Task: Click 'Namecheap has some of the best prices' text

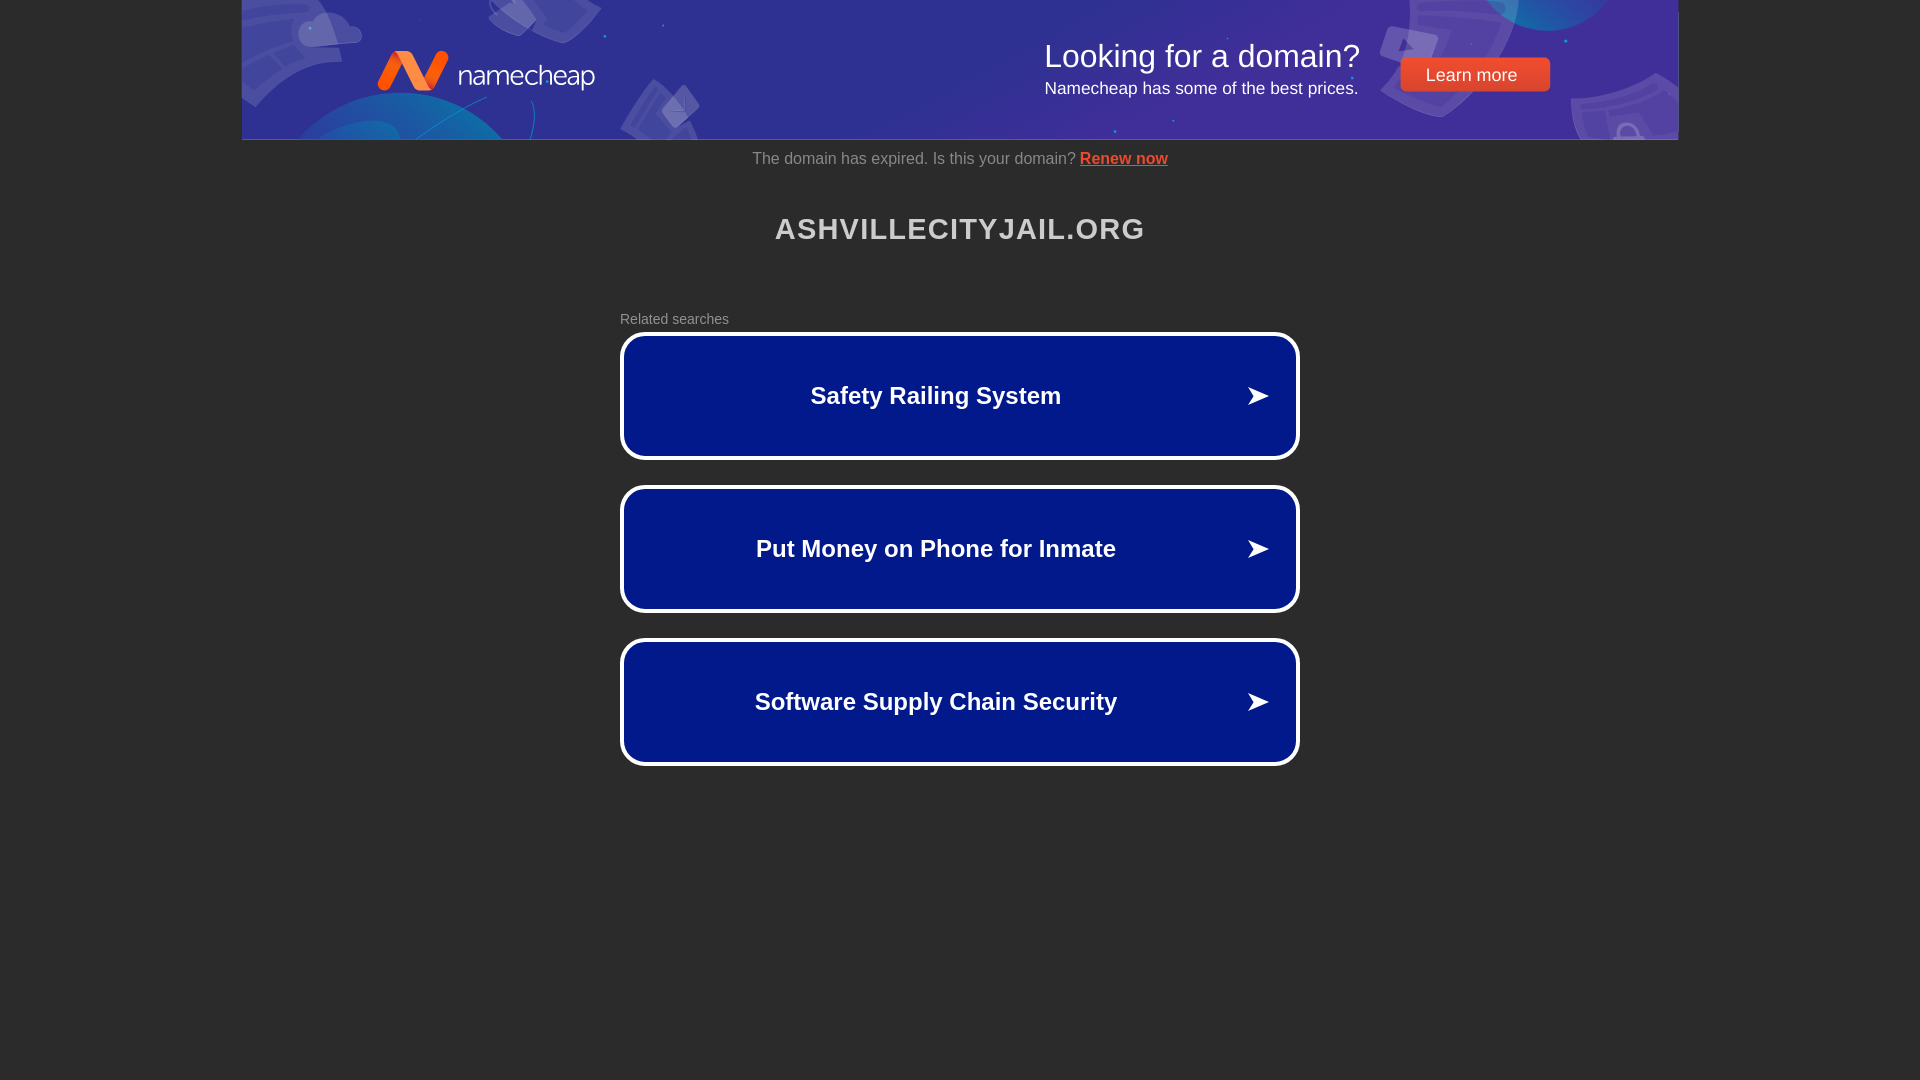Action: 1201,89
